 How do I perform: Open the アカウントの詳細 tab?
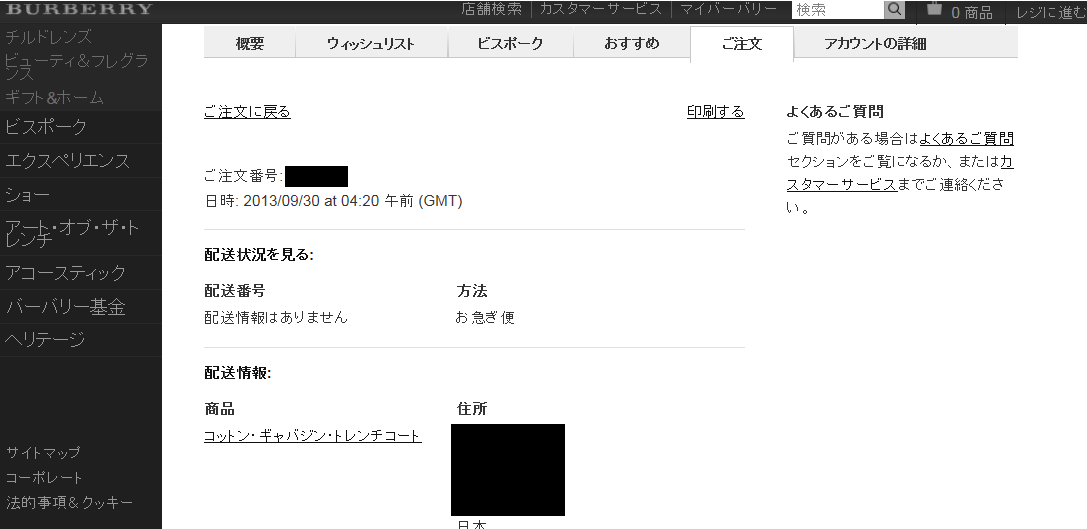(x=874, y=44)
